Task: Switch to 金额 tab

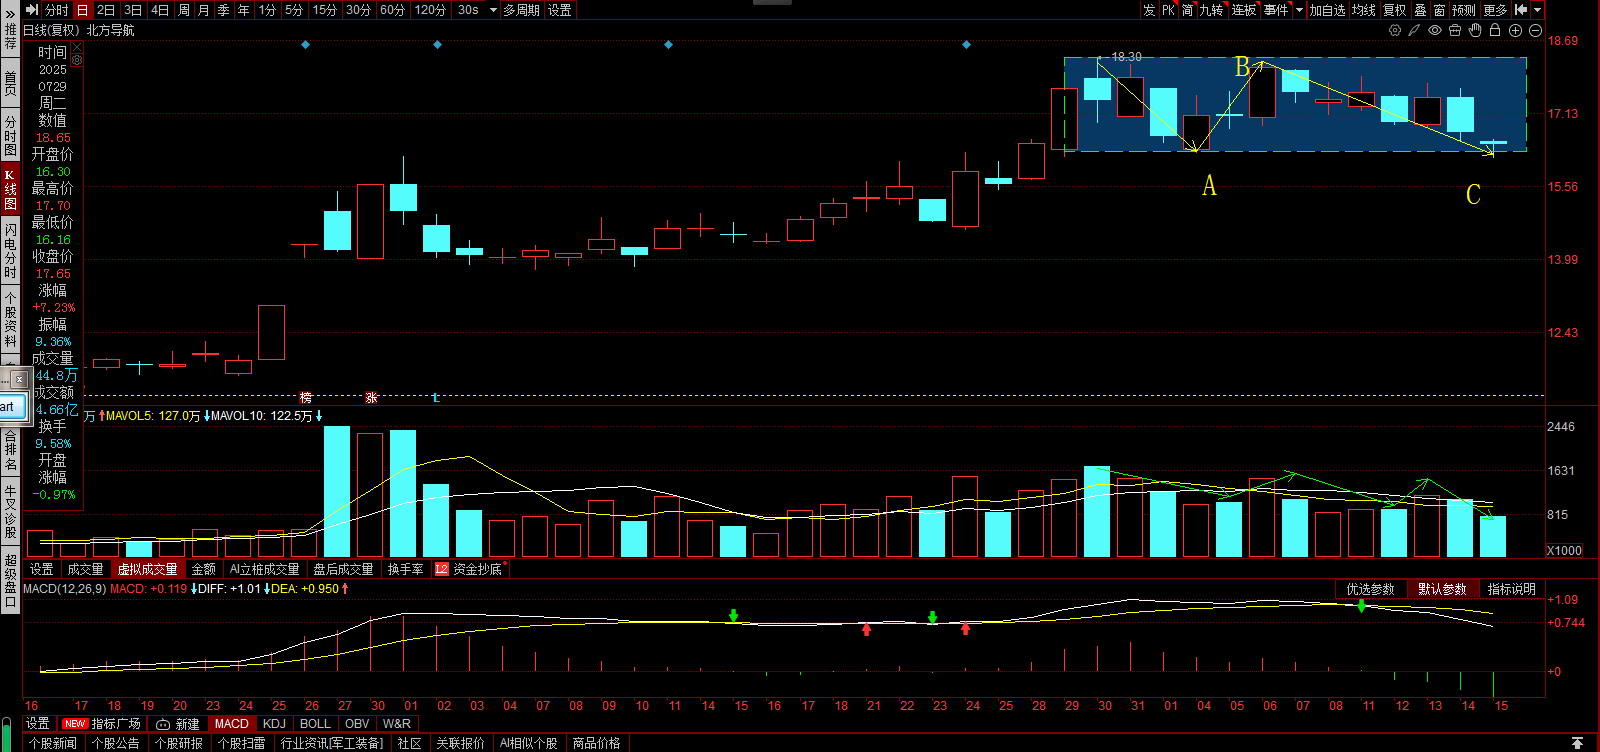Action: point(203,569)
